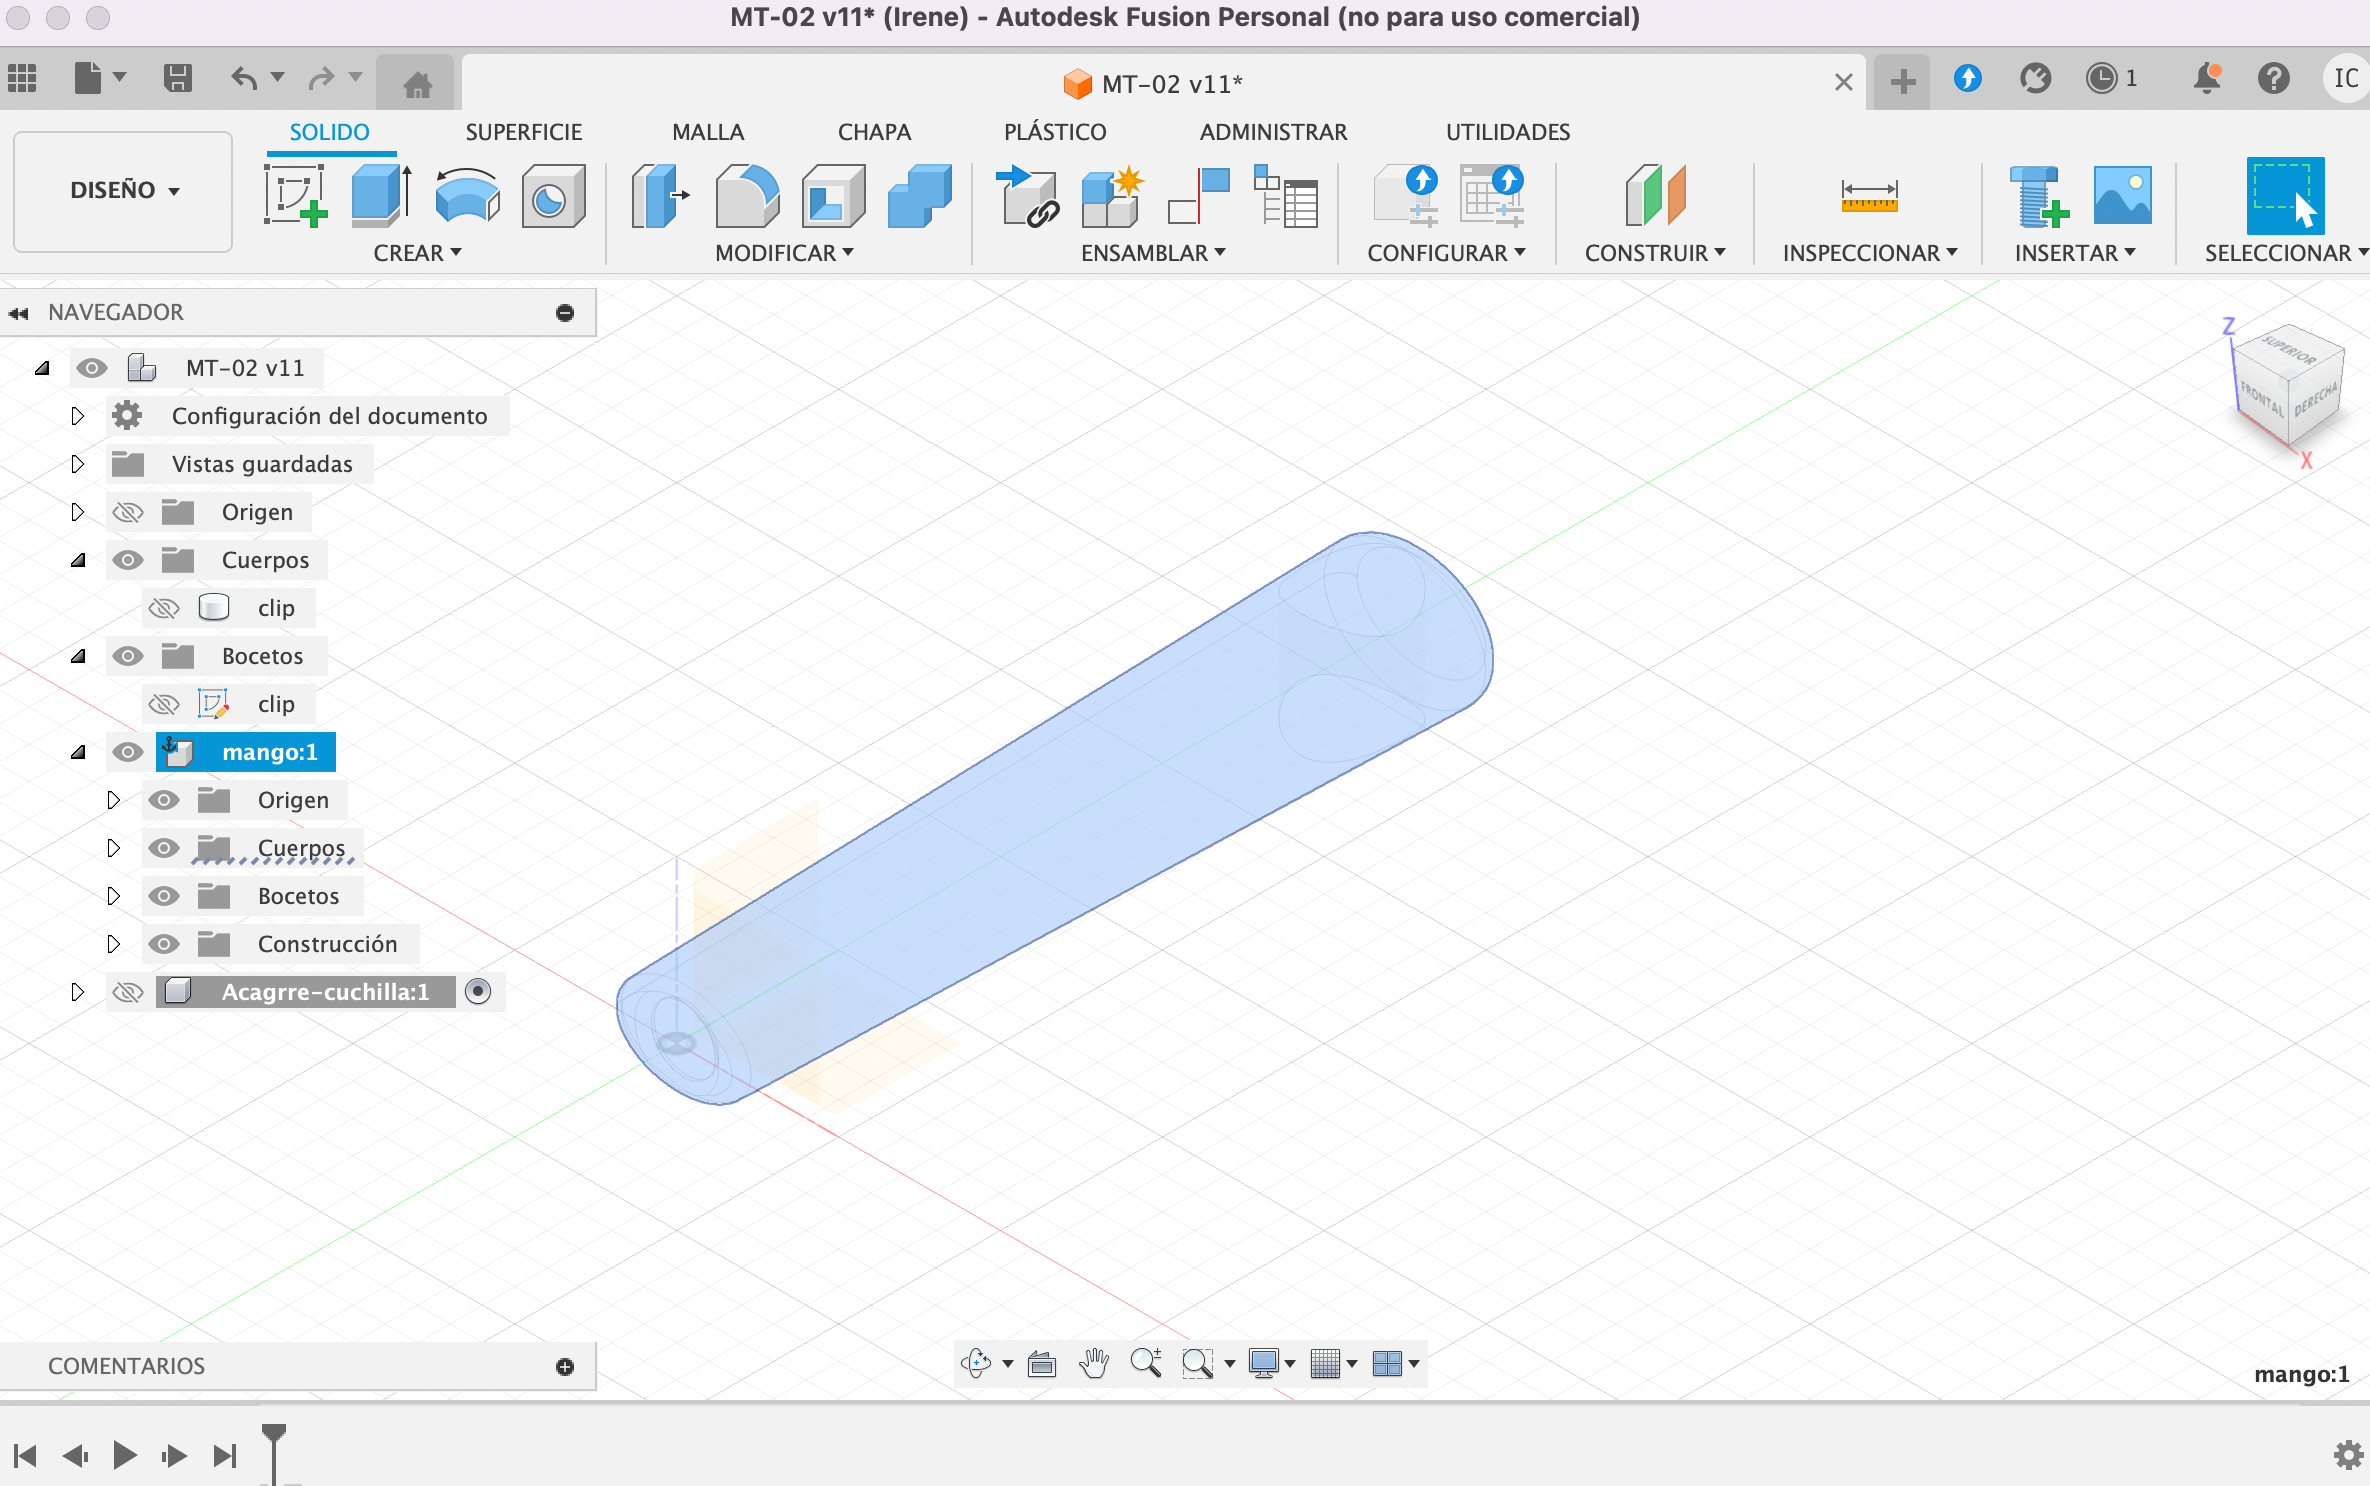Select the Extrude tool icon

[381, 195]
